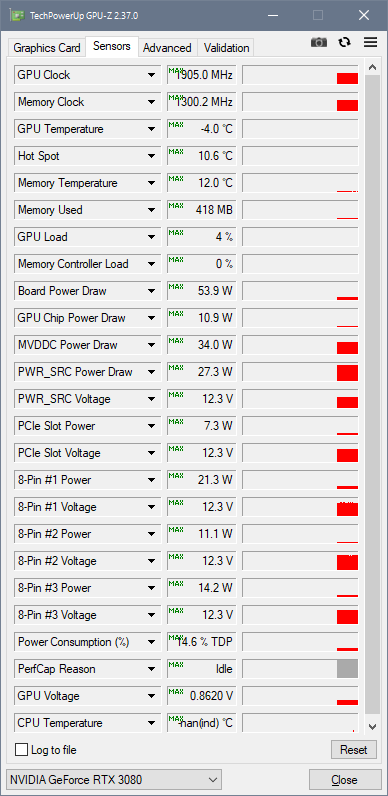This screenshot has height=796, width=388.
Task: Expand the Memory Temperature dropdown arrow
Action: tap(151, 183)
